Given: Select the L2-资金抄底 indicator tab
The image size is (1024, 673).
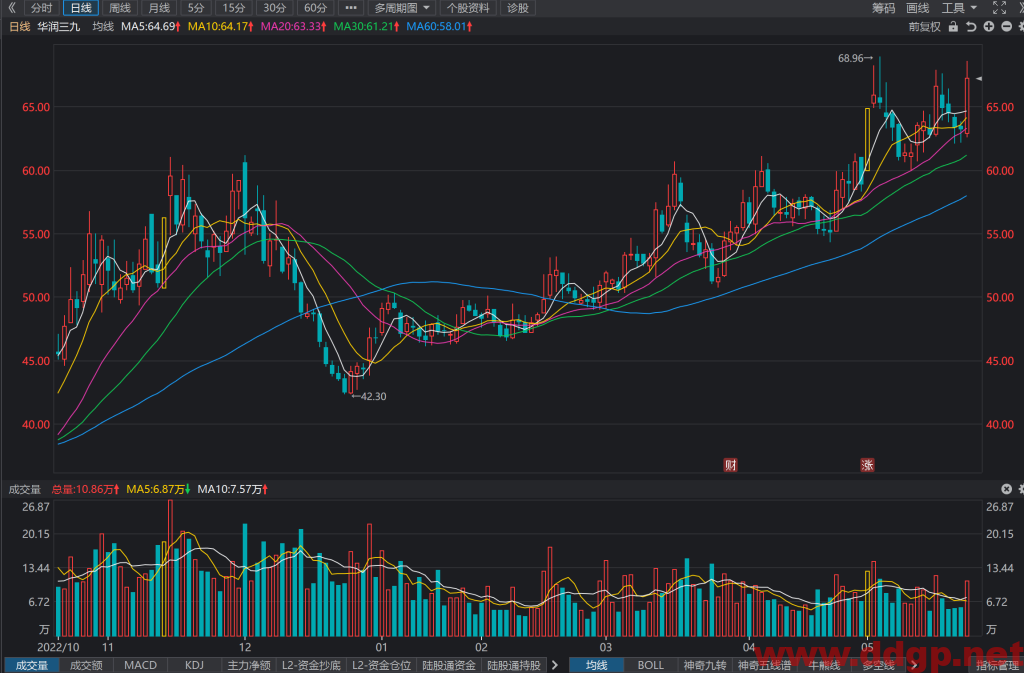Looking at the screenshot, I should (x=311, y=665).
